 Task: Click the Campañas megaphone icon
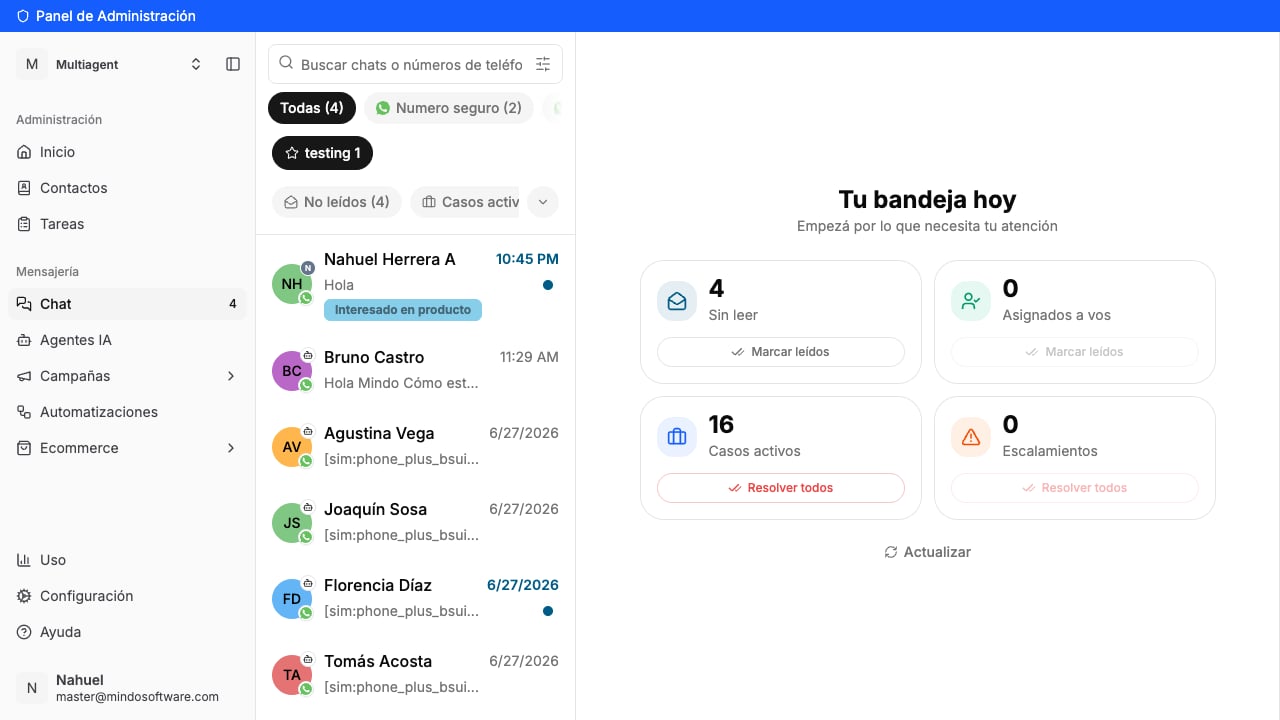point(24,376)
